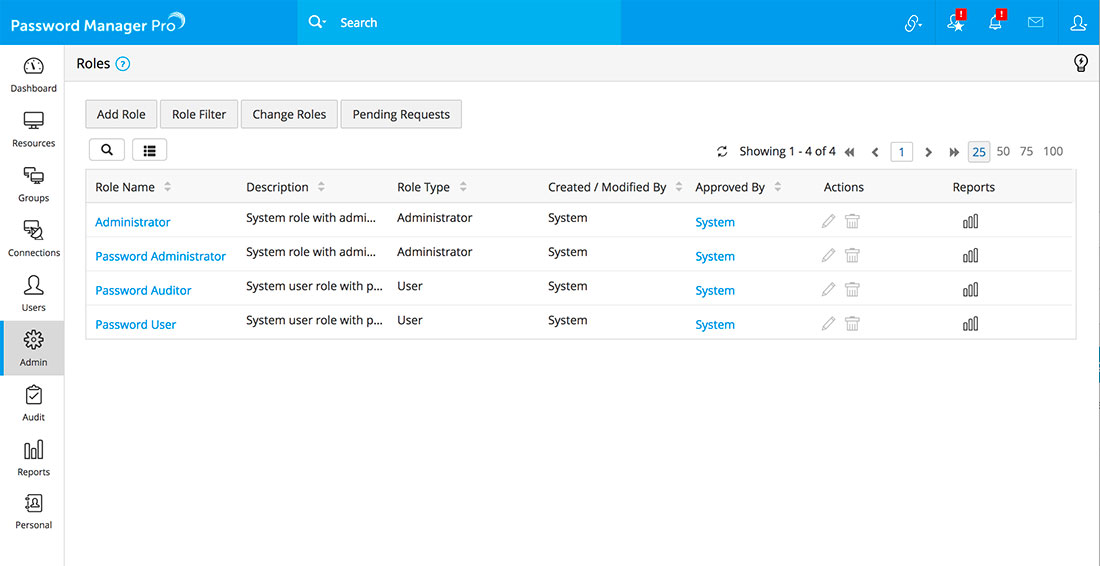1100x566 pixels.
Task: Sort by Role Name column arrows
Action: pos(167,187)
